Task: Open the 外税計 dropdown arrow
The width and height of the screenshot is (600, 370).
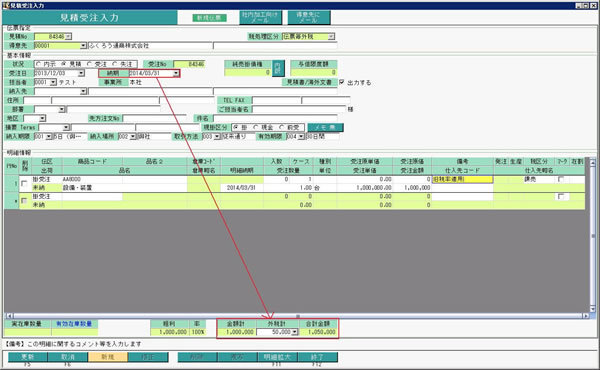Action: click(294, 332)
